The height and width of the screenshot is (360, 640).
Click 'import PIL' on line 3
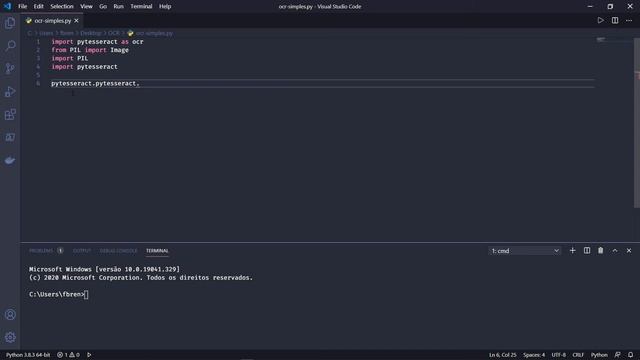69,58
